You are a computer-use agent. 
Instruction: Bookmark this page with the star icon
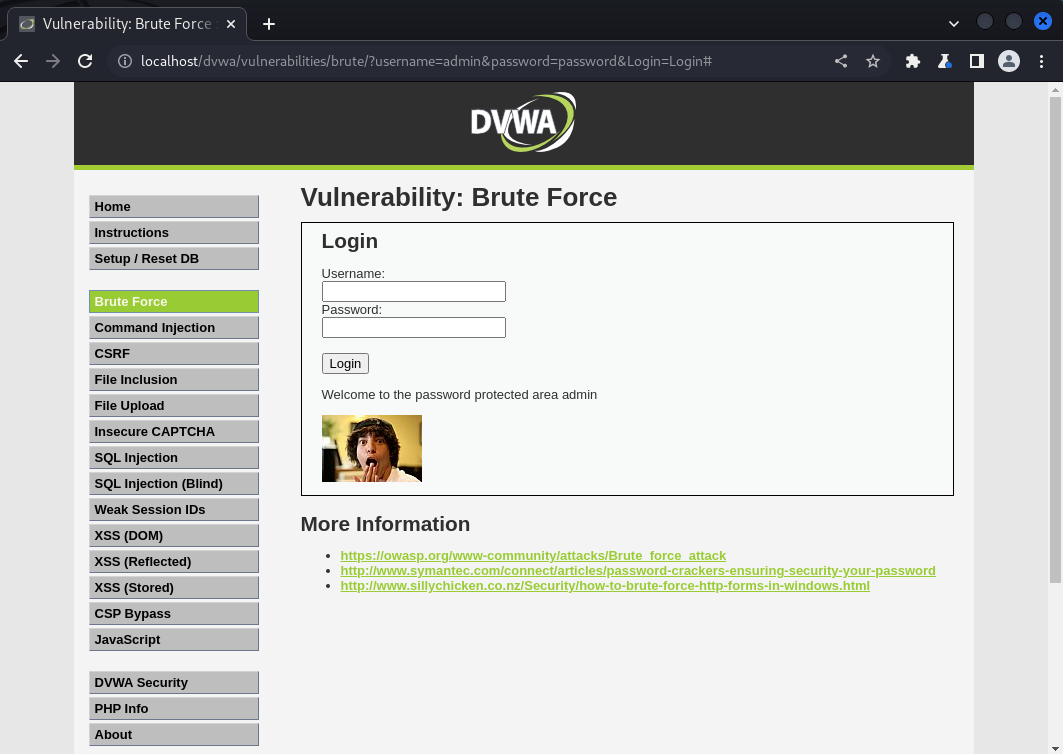(x=873, y=61)
